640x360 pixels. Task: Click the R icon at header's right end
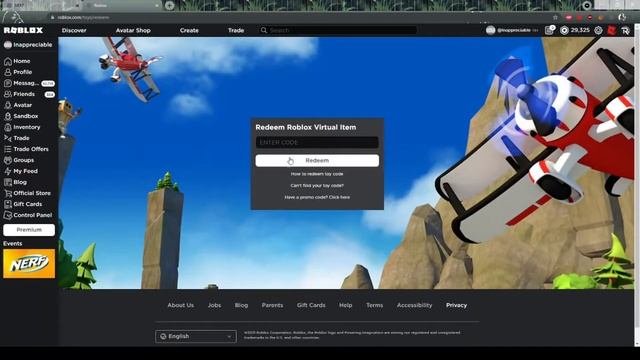(x=625, y=31)
